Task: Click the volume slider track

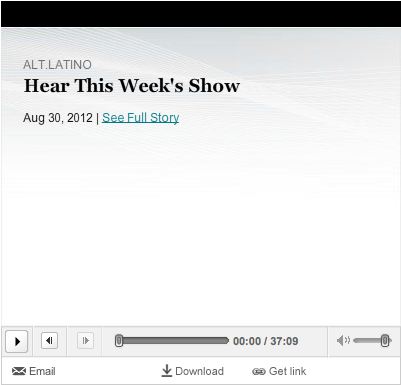Action: 372,341
